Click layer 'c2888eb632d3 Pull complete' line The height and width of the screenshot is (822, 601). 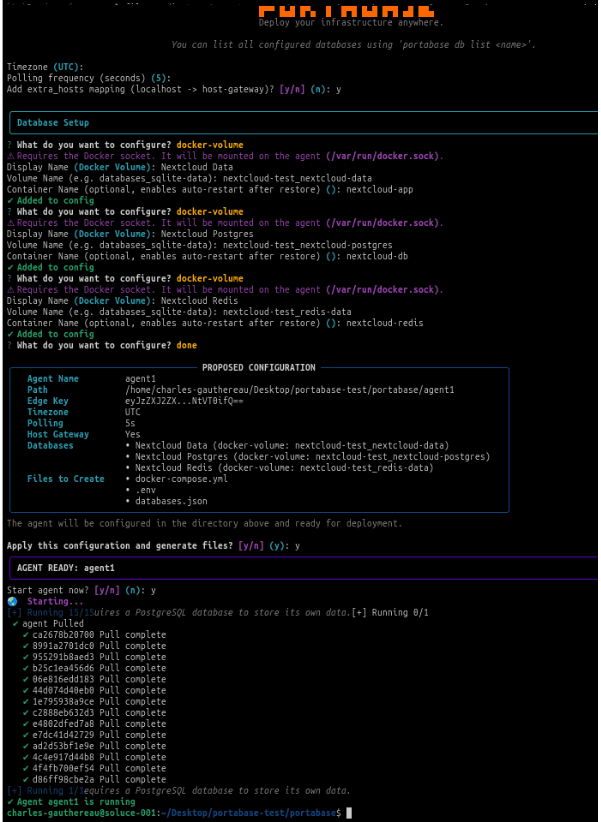coord(94,713)
